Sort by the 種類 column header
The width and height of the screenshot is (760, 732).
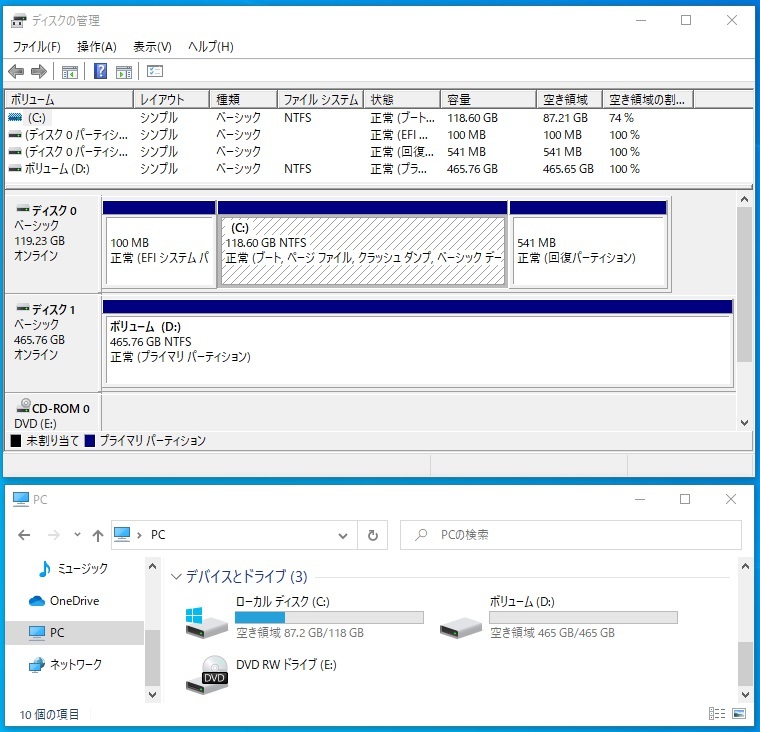pyautogui.click(x=243, y=99)
